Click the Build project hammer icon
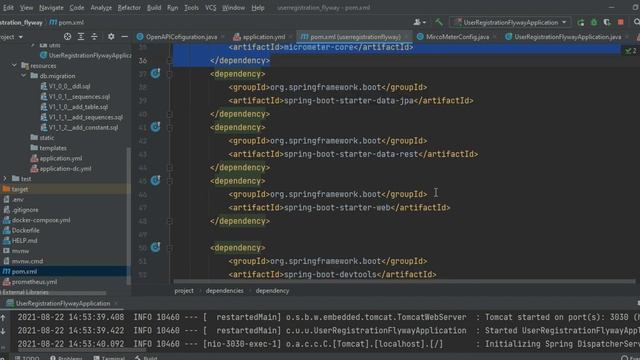 [x=439, y=22]
